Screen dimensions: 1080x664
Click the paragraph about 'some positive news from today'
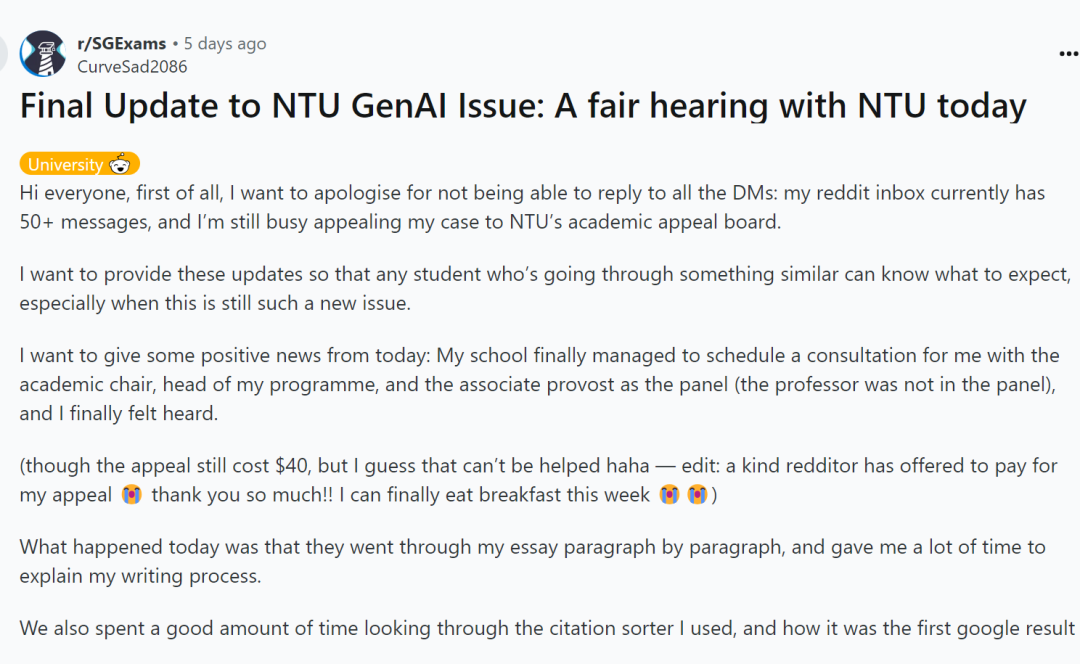pyautogui.click(x=539, y=384)
